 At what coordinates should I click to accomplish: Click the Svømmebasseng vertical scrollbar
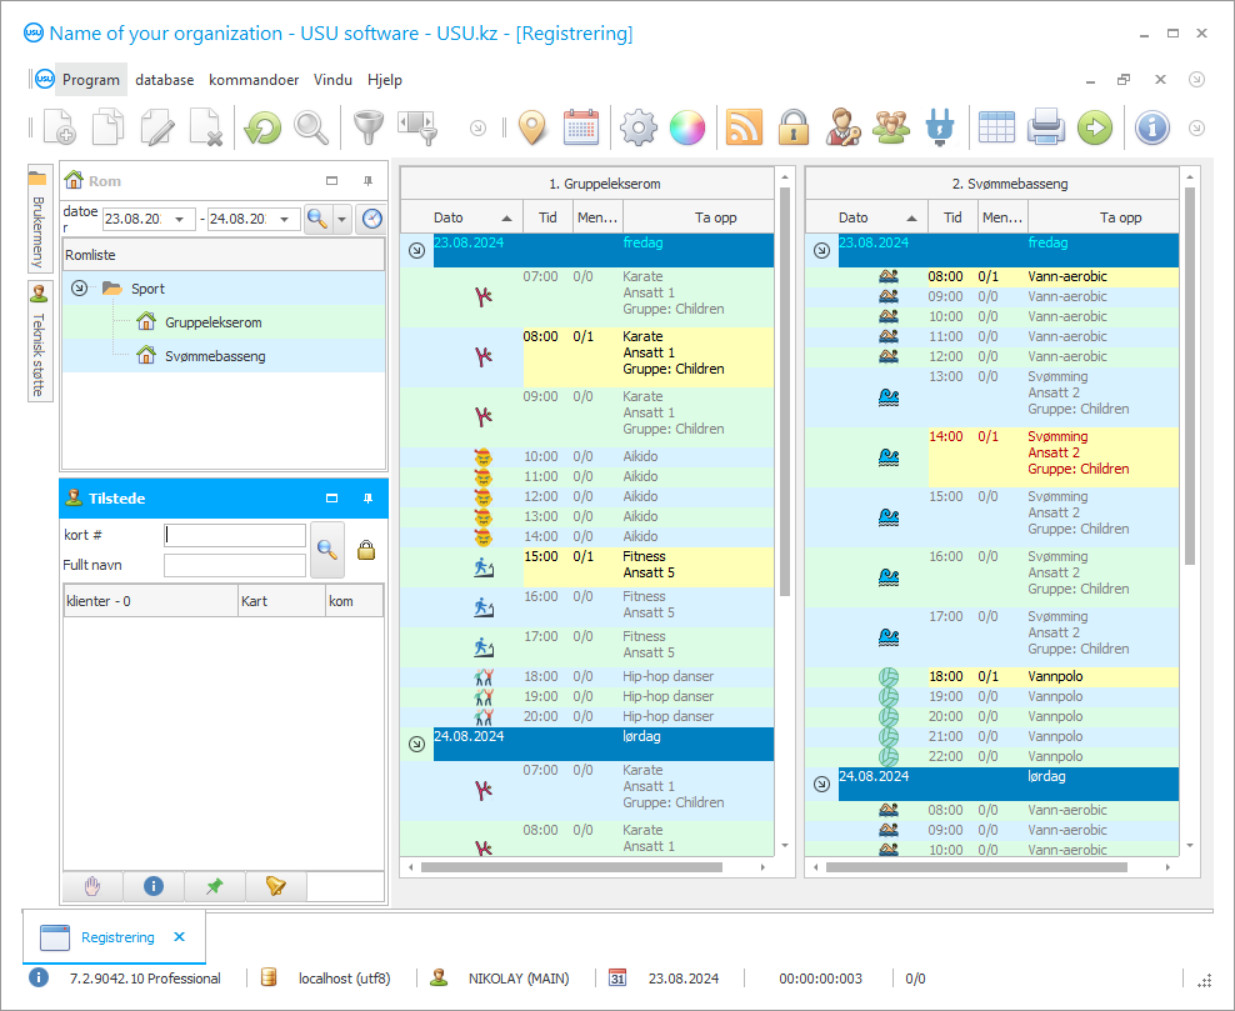click(1190, 375)
